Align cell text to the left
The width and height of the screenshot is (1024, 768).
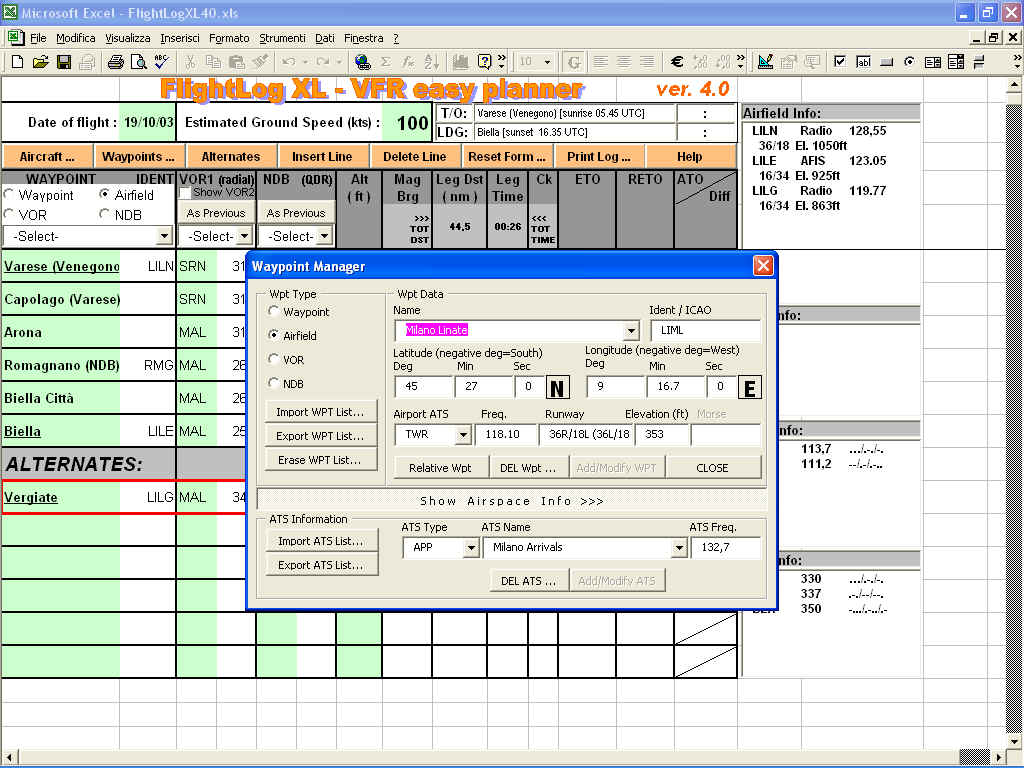[x=600, y=62]
